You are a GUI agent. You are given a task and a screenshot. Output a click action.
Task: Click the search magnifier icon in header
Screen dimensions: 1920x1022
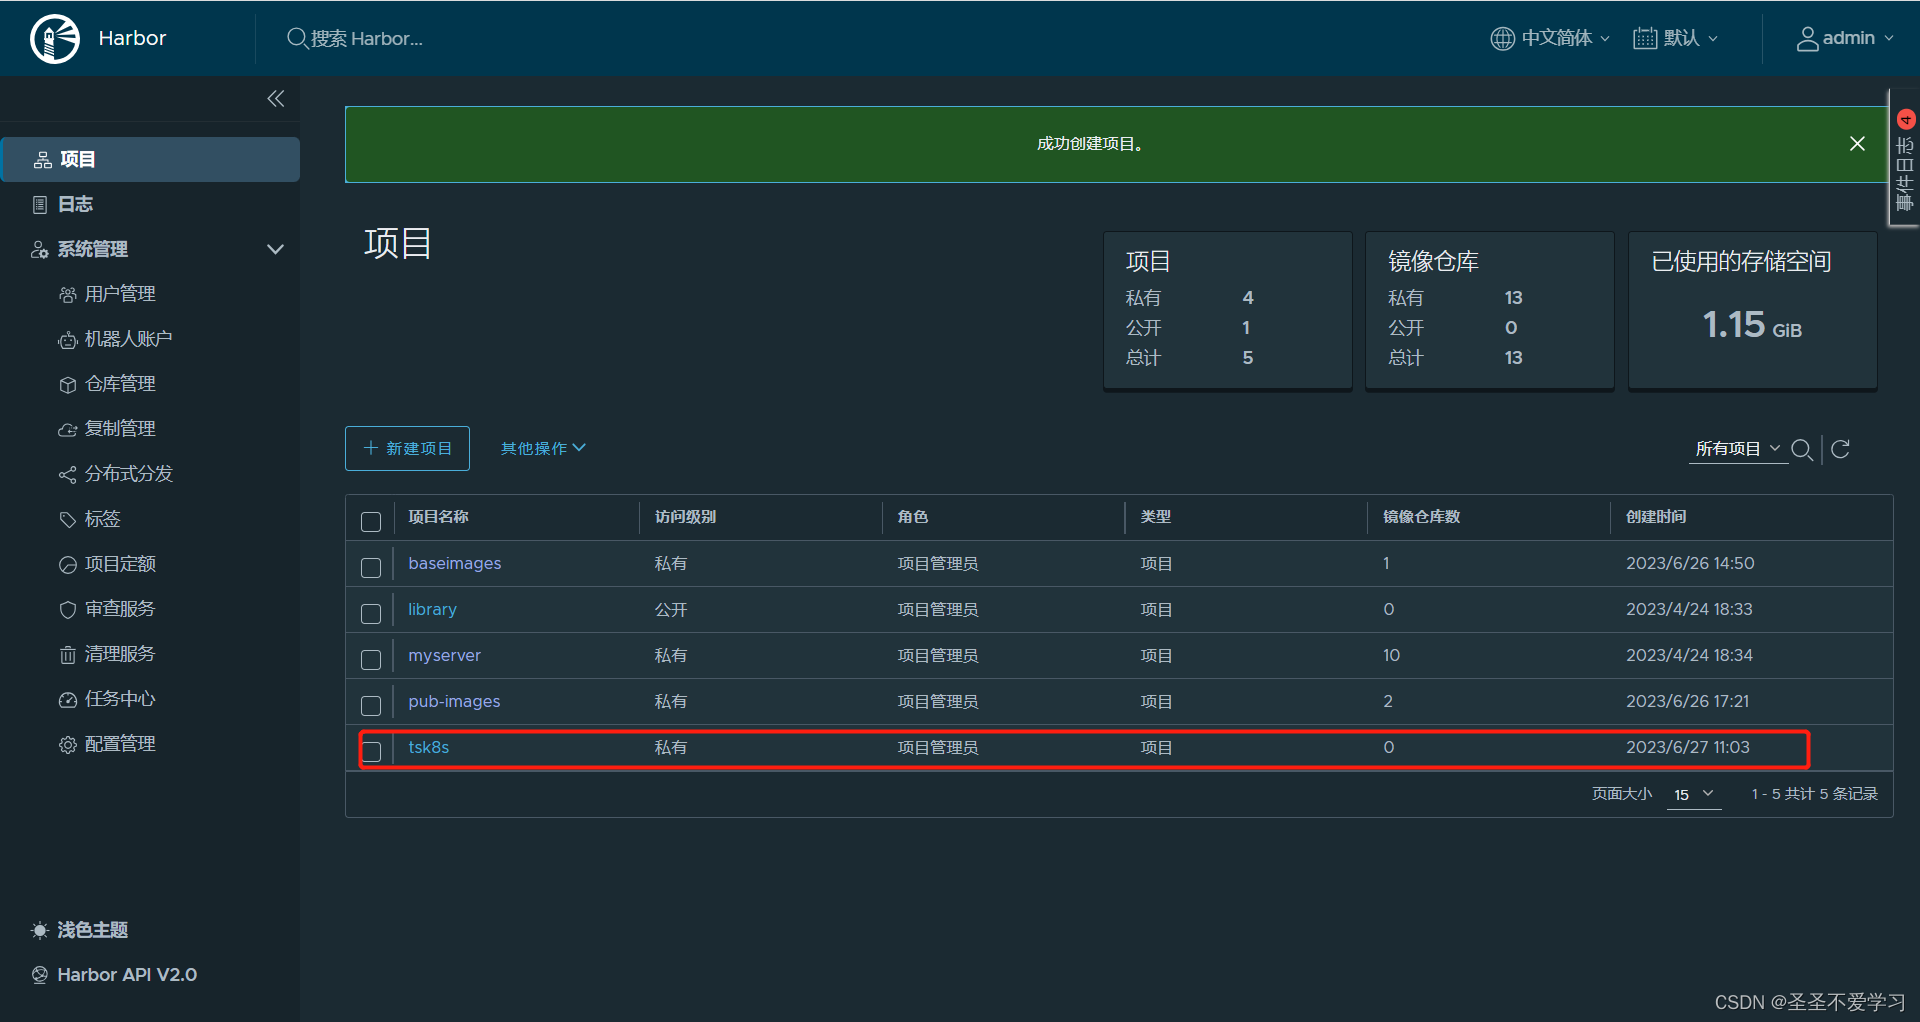point(297,38)
